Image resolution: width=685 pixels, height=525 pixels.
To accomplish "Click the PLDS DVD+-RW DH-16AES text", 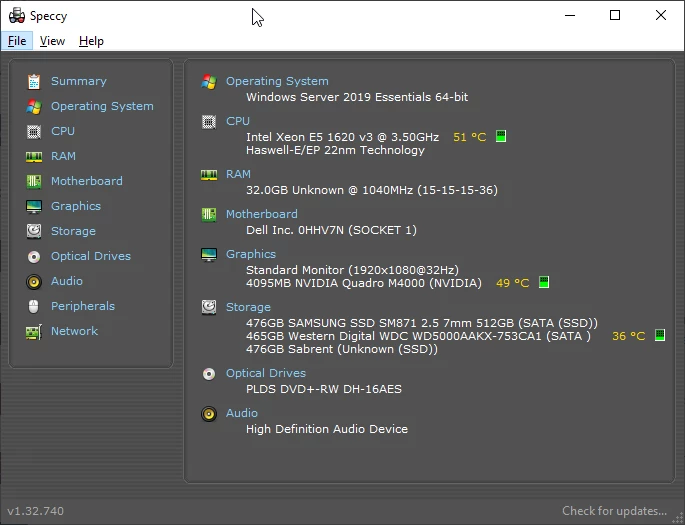I will 324,389.
